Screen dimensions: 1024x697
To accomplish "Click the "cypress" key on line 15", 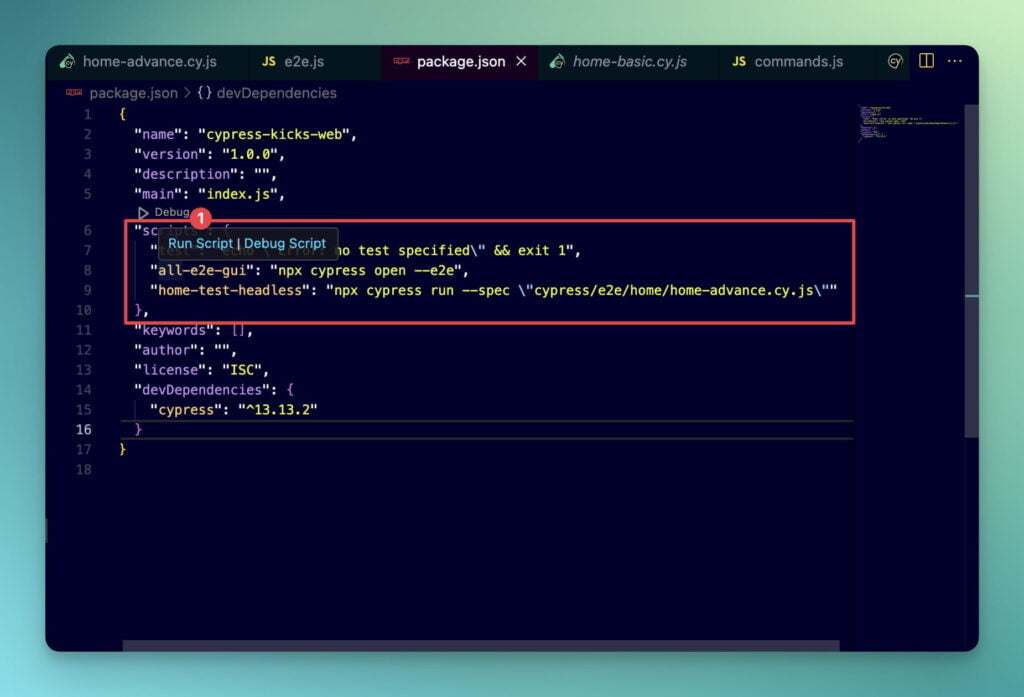I will (186, 410).
